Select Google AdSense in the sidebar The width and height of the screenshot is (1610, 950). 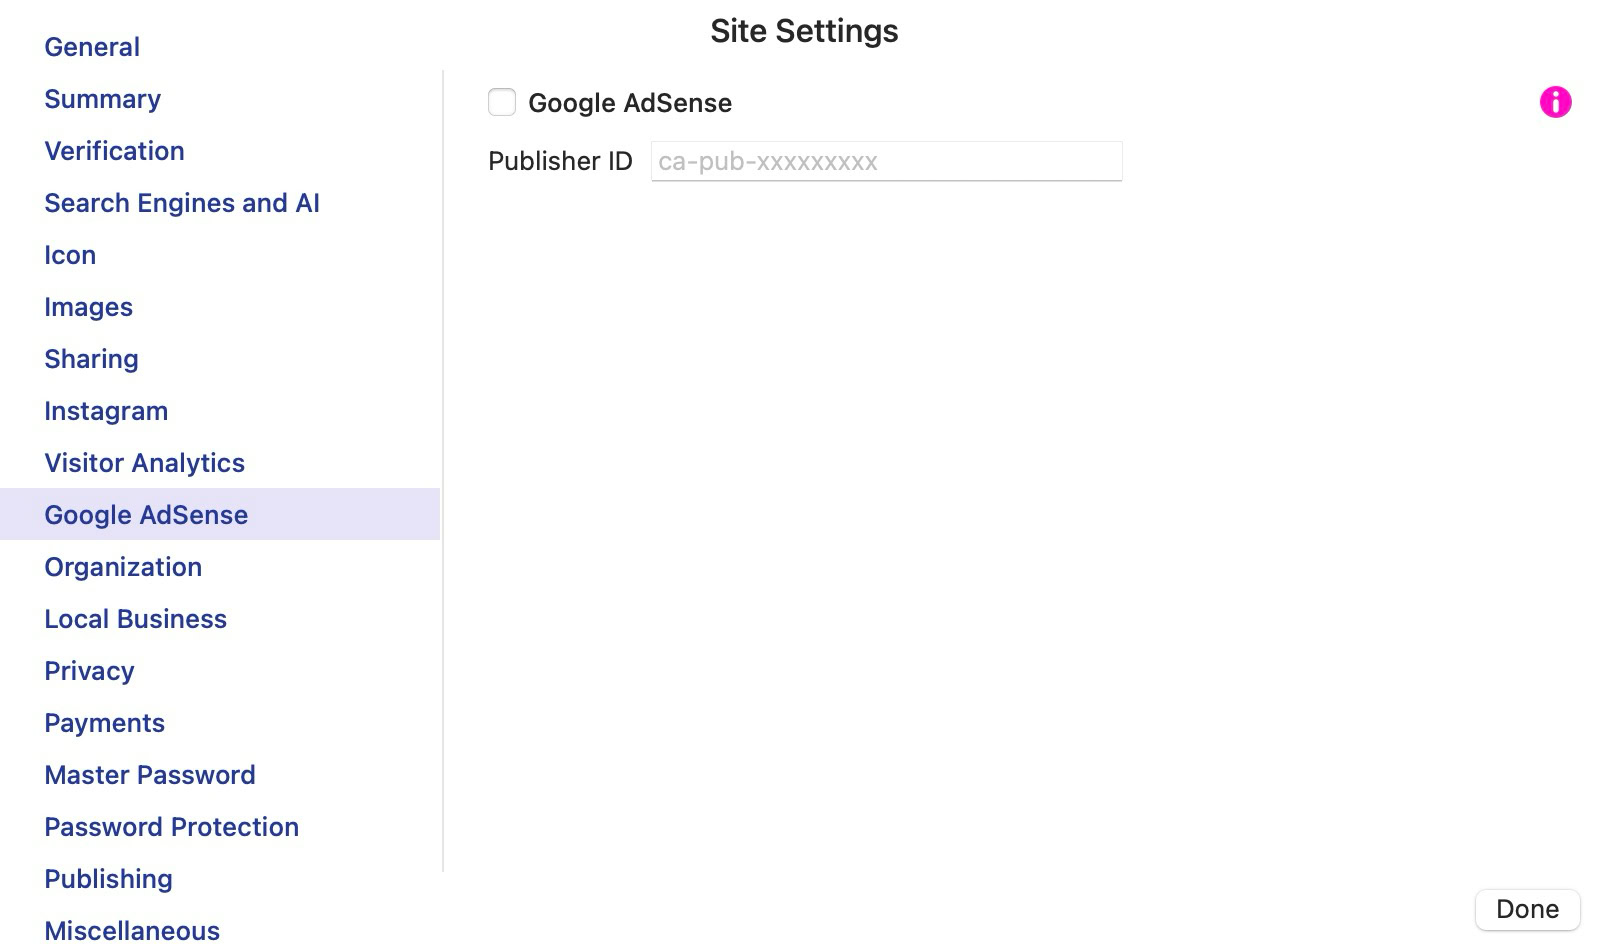(146, 515)
